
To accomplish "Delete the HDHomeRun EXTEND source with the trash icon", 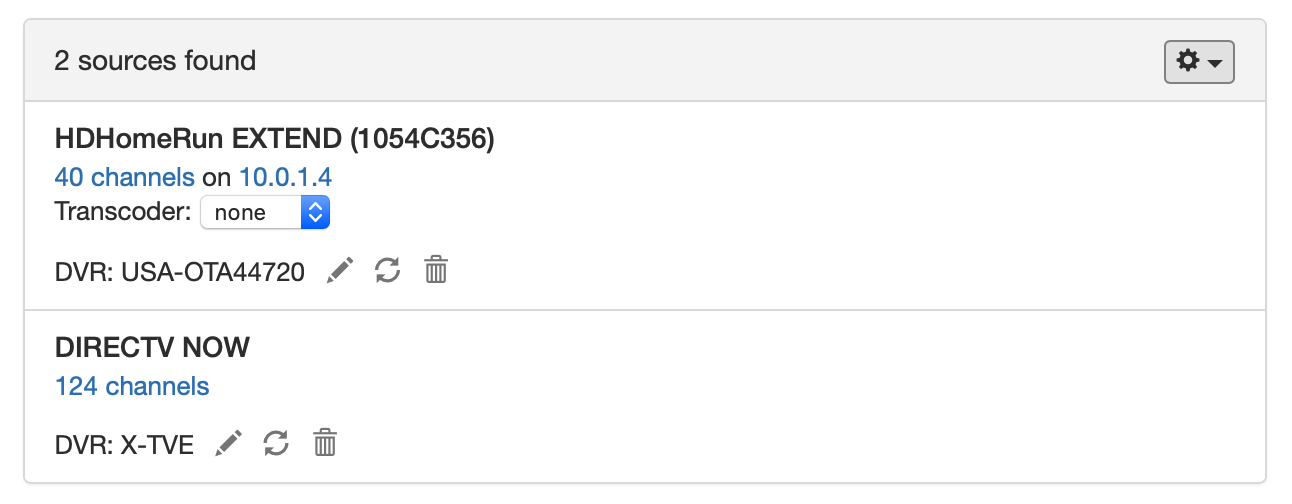I will 436,270.
